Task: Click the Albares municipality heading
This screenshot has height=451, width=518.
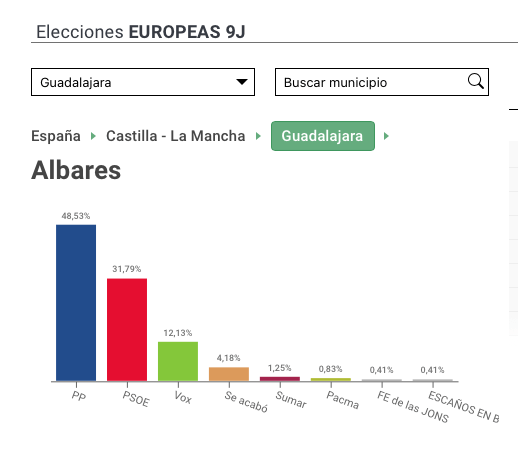Action: pyautogui.click(x=76, y=170)
